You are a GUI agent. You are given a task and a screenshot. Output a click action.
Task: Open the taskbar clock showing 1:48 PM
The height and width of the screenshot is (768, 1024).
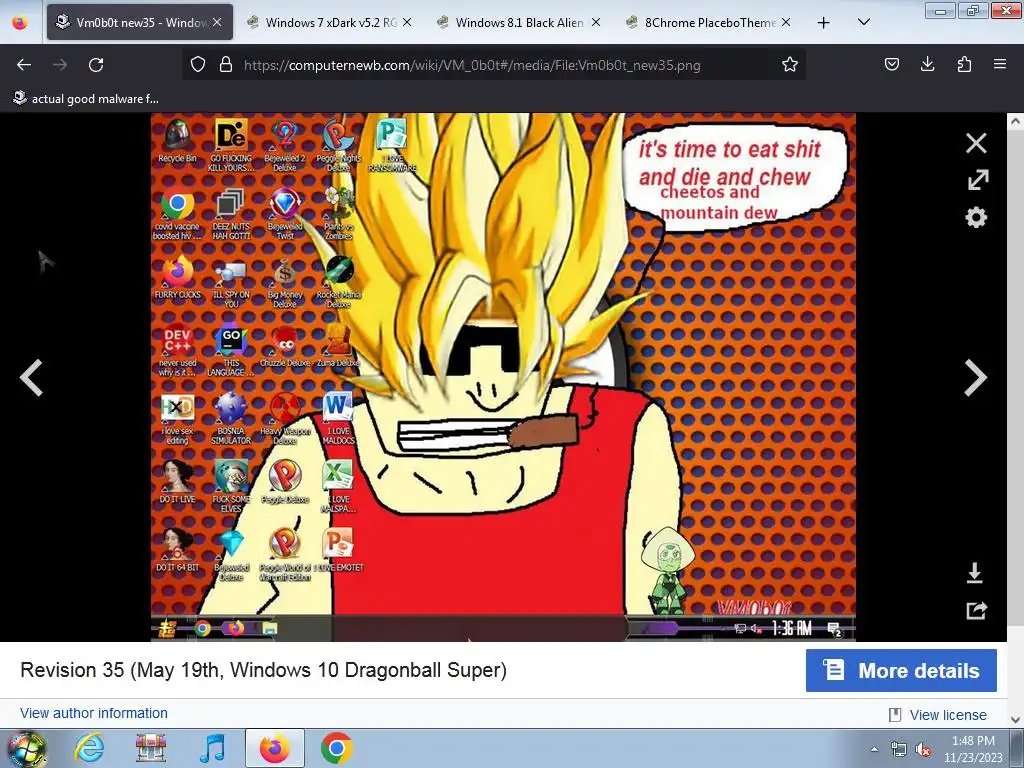point(973,749)
